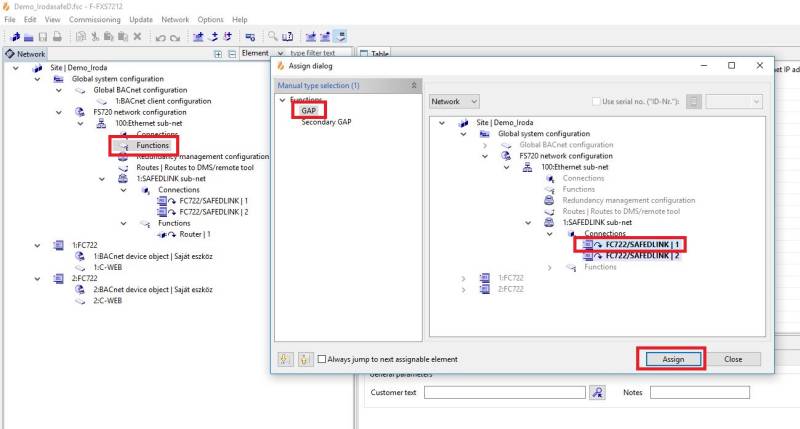This screenshot has height=429, width=800.
Task: Open the Element filter dropdown
Action: [281, 53]
